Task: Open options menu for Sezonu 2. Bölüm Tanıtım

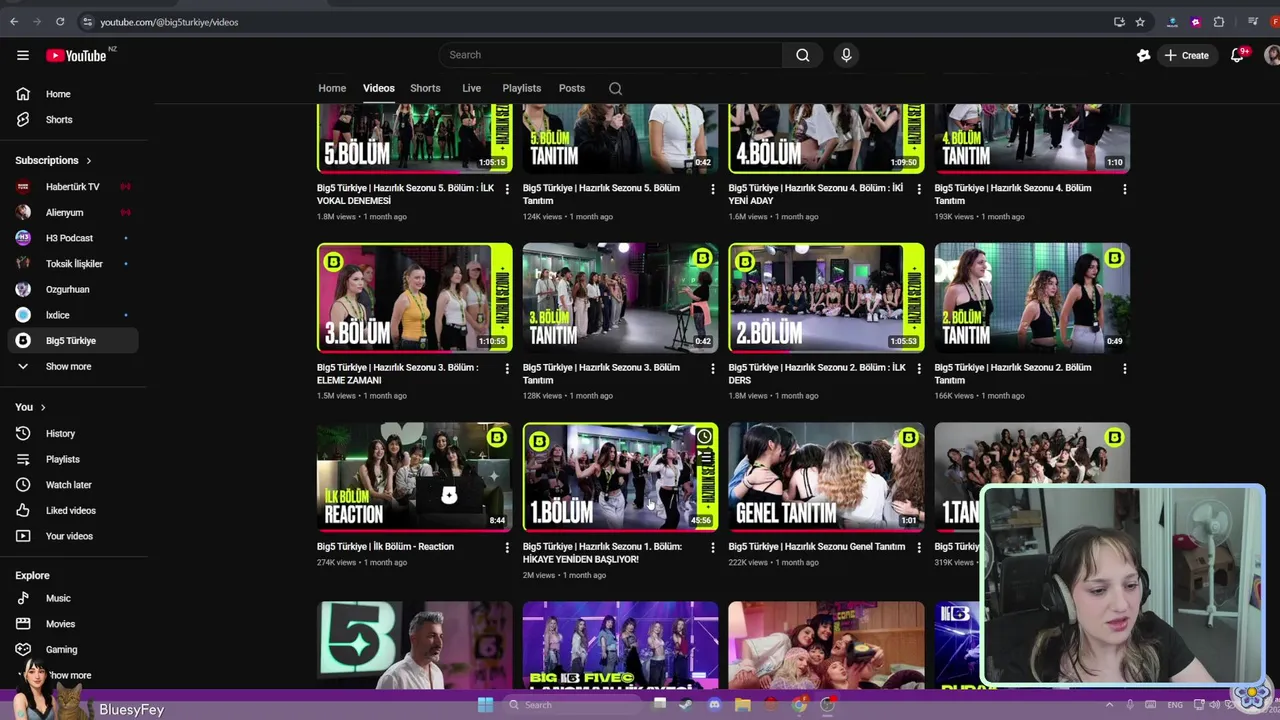Action: (1125, 368)
